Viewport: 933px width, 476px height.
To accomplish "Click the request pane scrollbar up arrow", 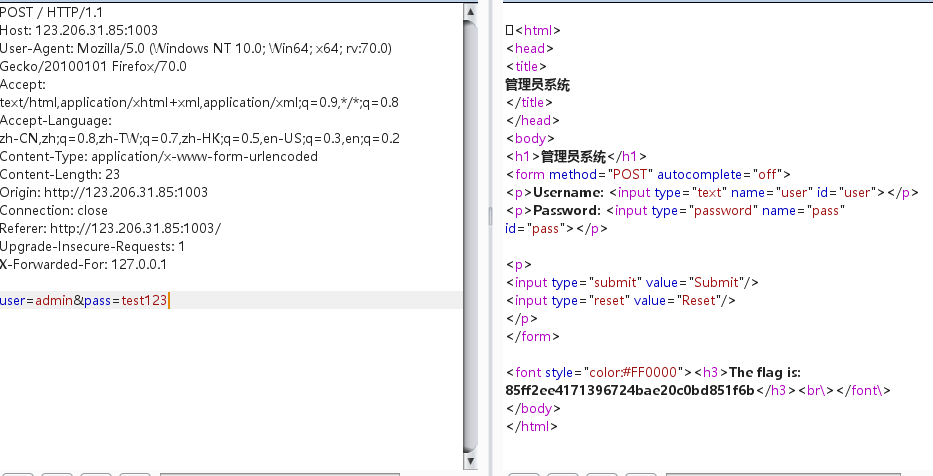I will click(470, 11).
